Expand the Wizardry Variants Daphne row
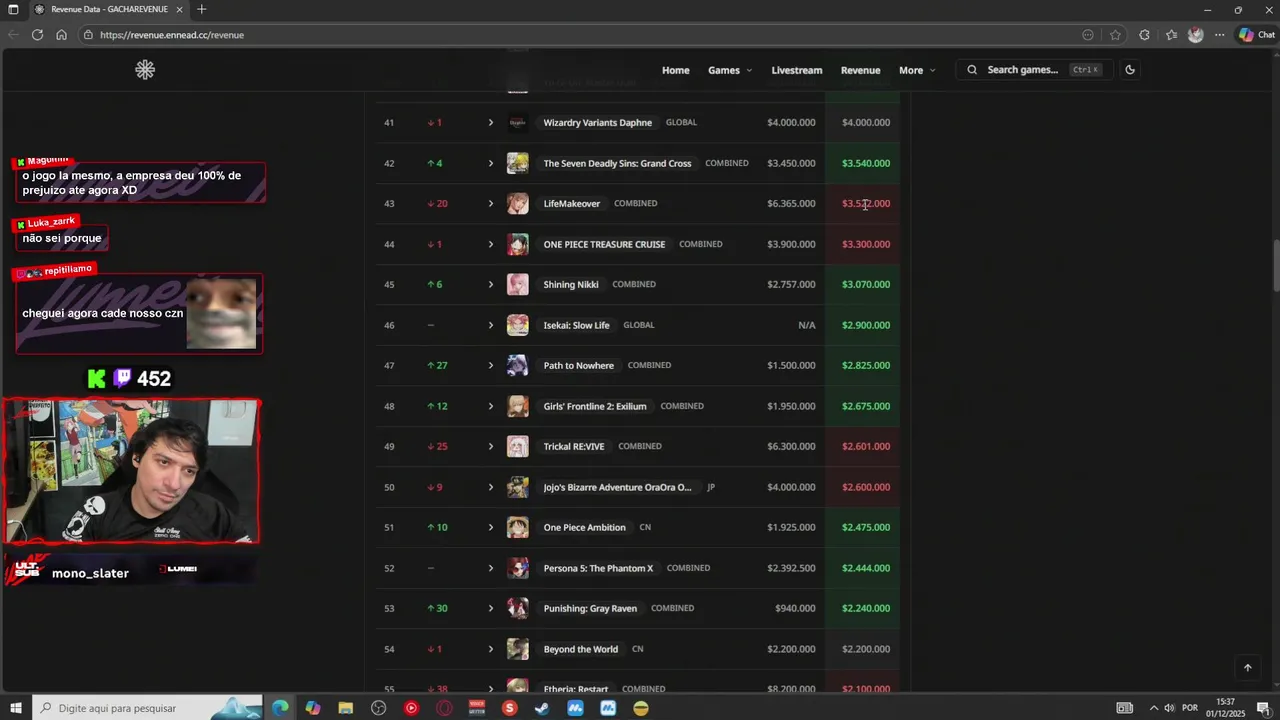The image size is (1280, 720). pos(491,123)
